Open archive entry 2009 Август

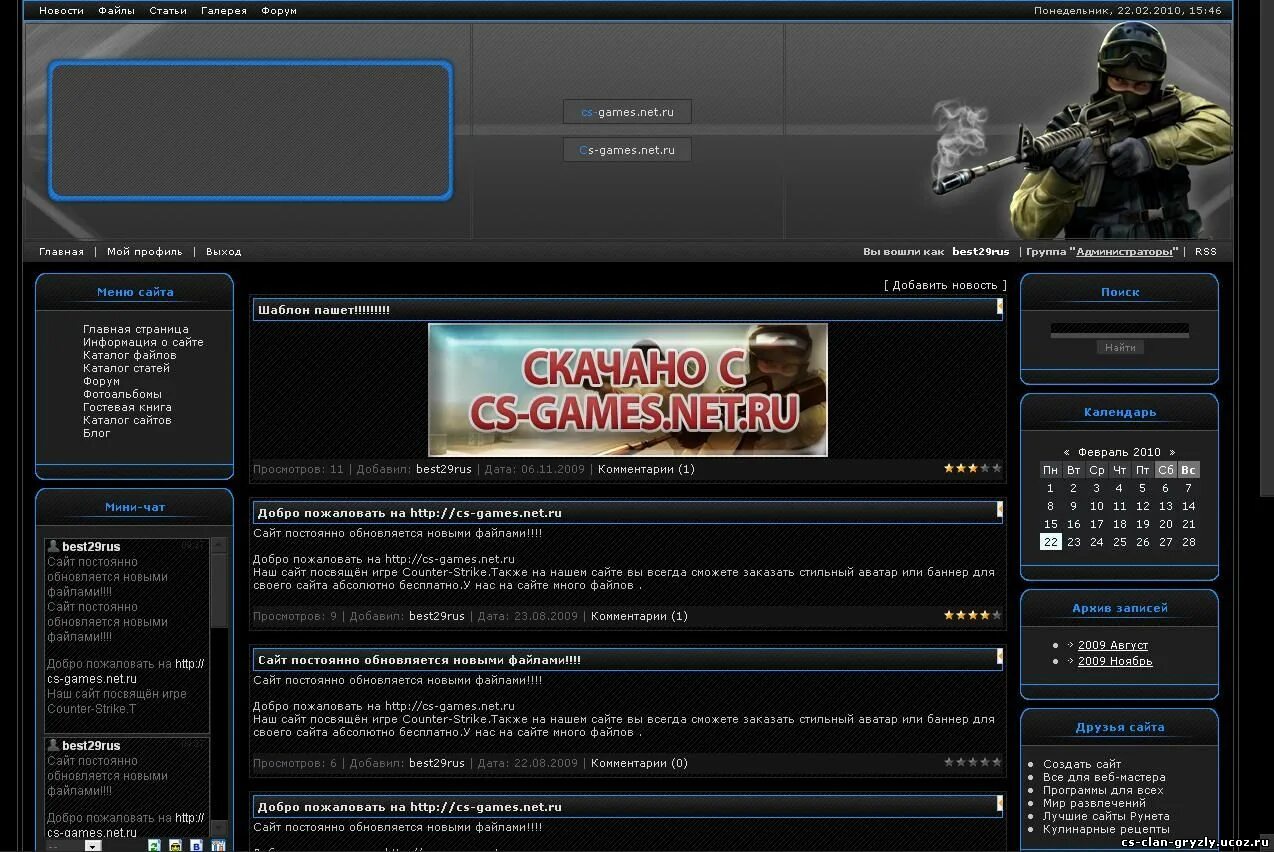pyautogui.click(x=1113, y=645)
